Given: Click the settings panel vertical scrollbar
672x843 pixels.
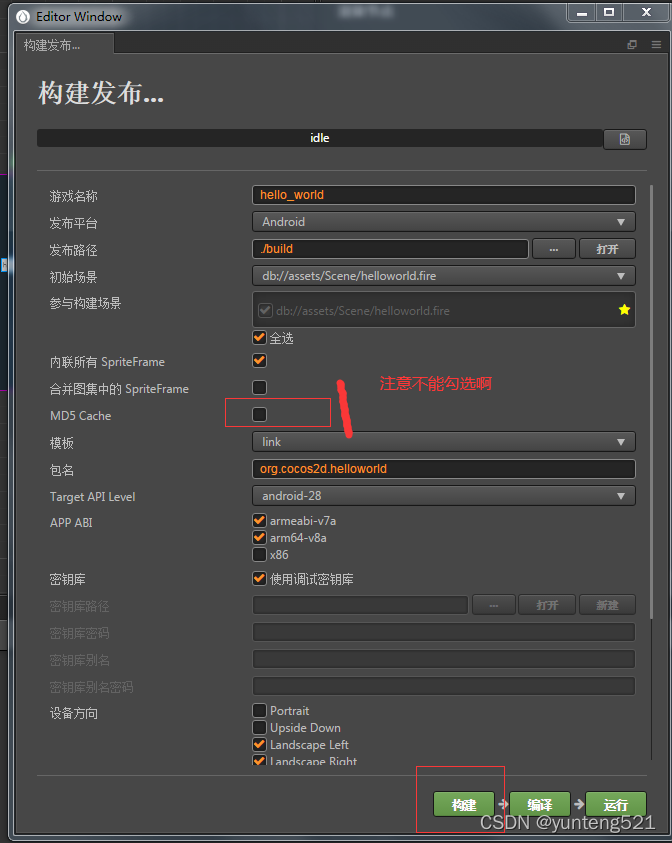Looking at the screenshot, I should pyautogui.click(x=652, y=401).
